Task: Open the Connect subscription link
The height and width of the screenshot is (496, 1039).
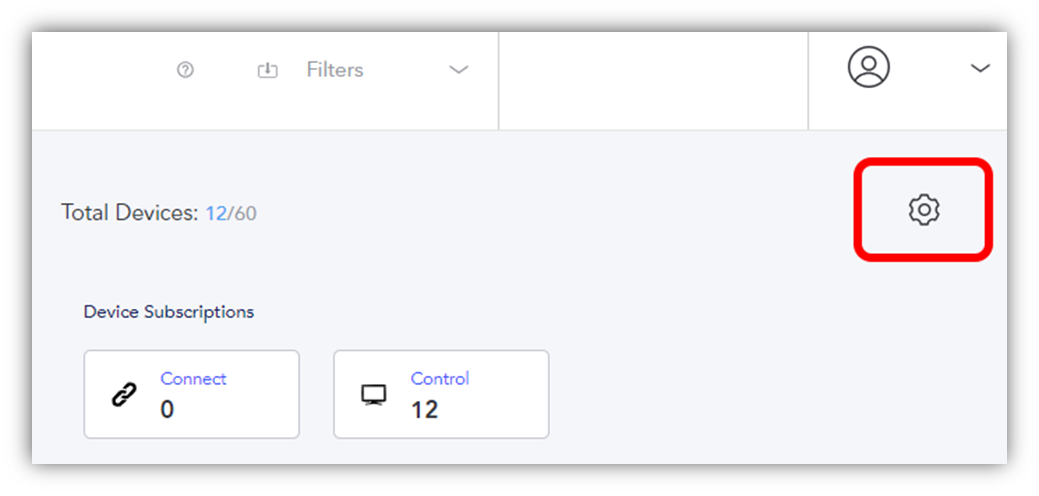Action: coord(193,379)
